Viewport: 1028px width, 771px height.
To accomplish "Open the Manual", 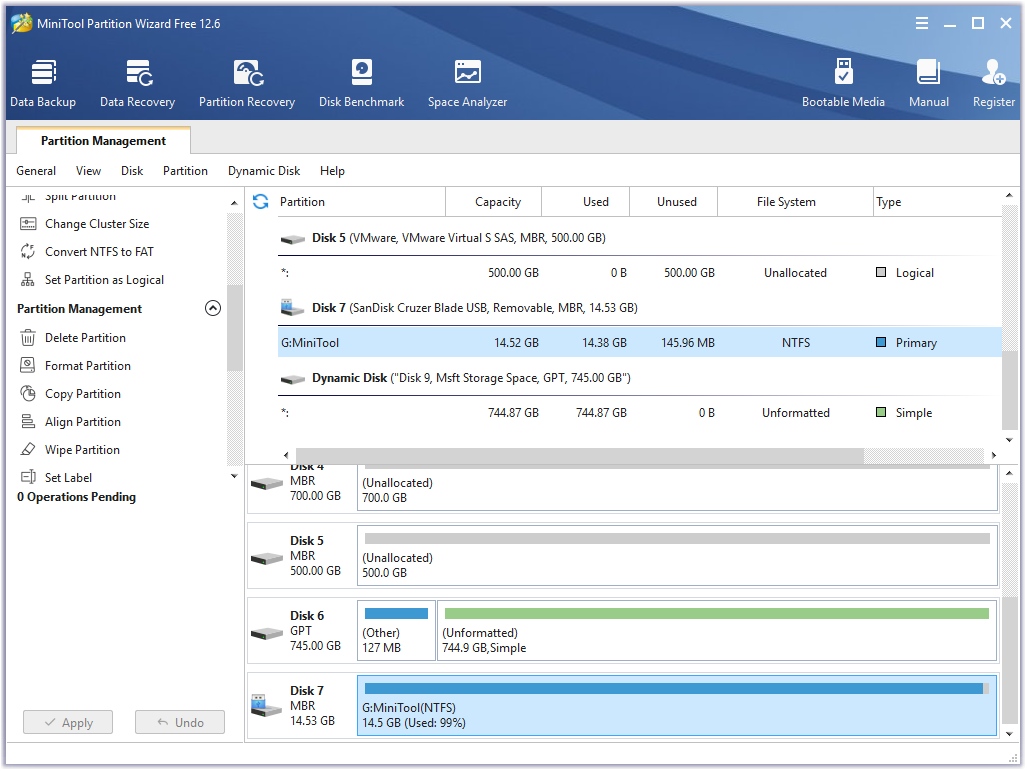I will [928, 80].
